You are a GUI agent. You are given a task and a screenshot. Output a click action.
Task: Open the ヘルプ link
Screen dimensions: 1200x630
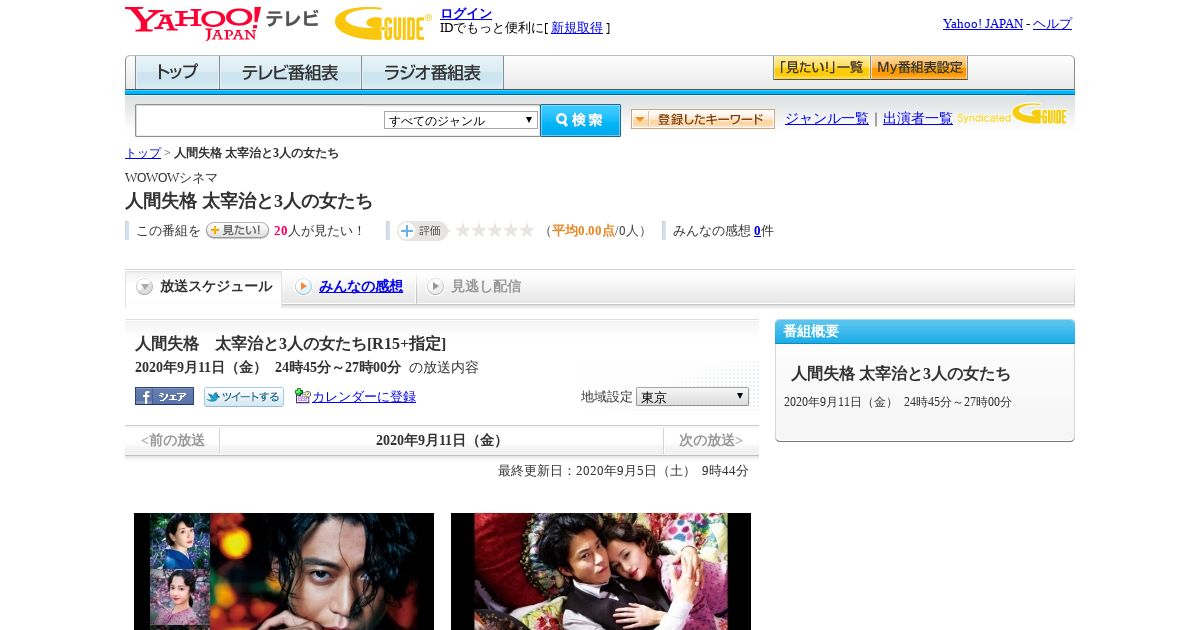point(1052,23)
